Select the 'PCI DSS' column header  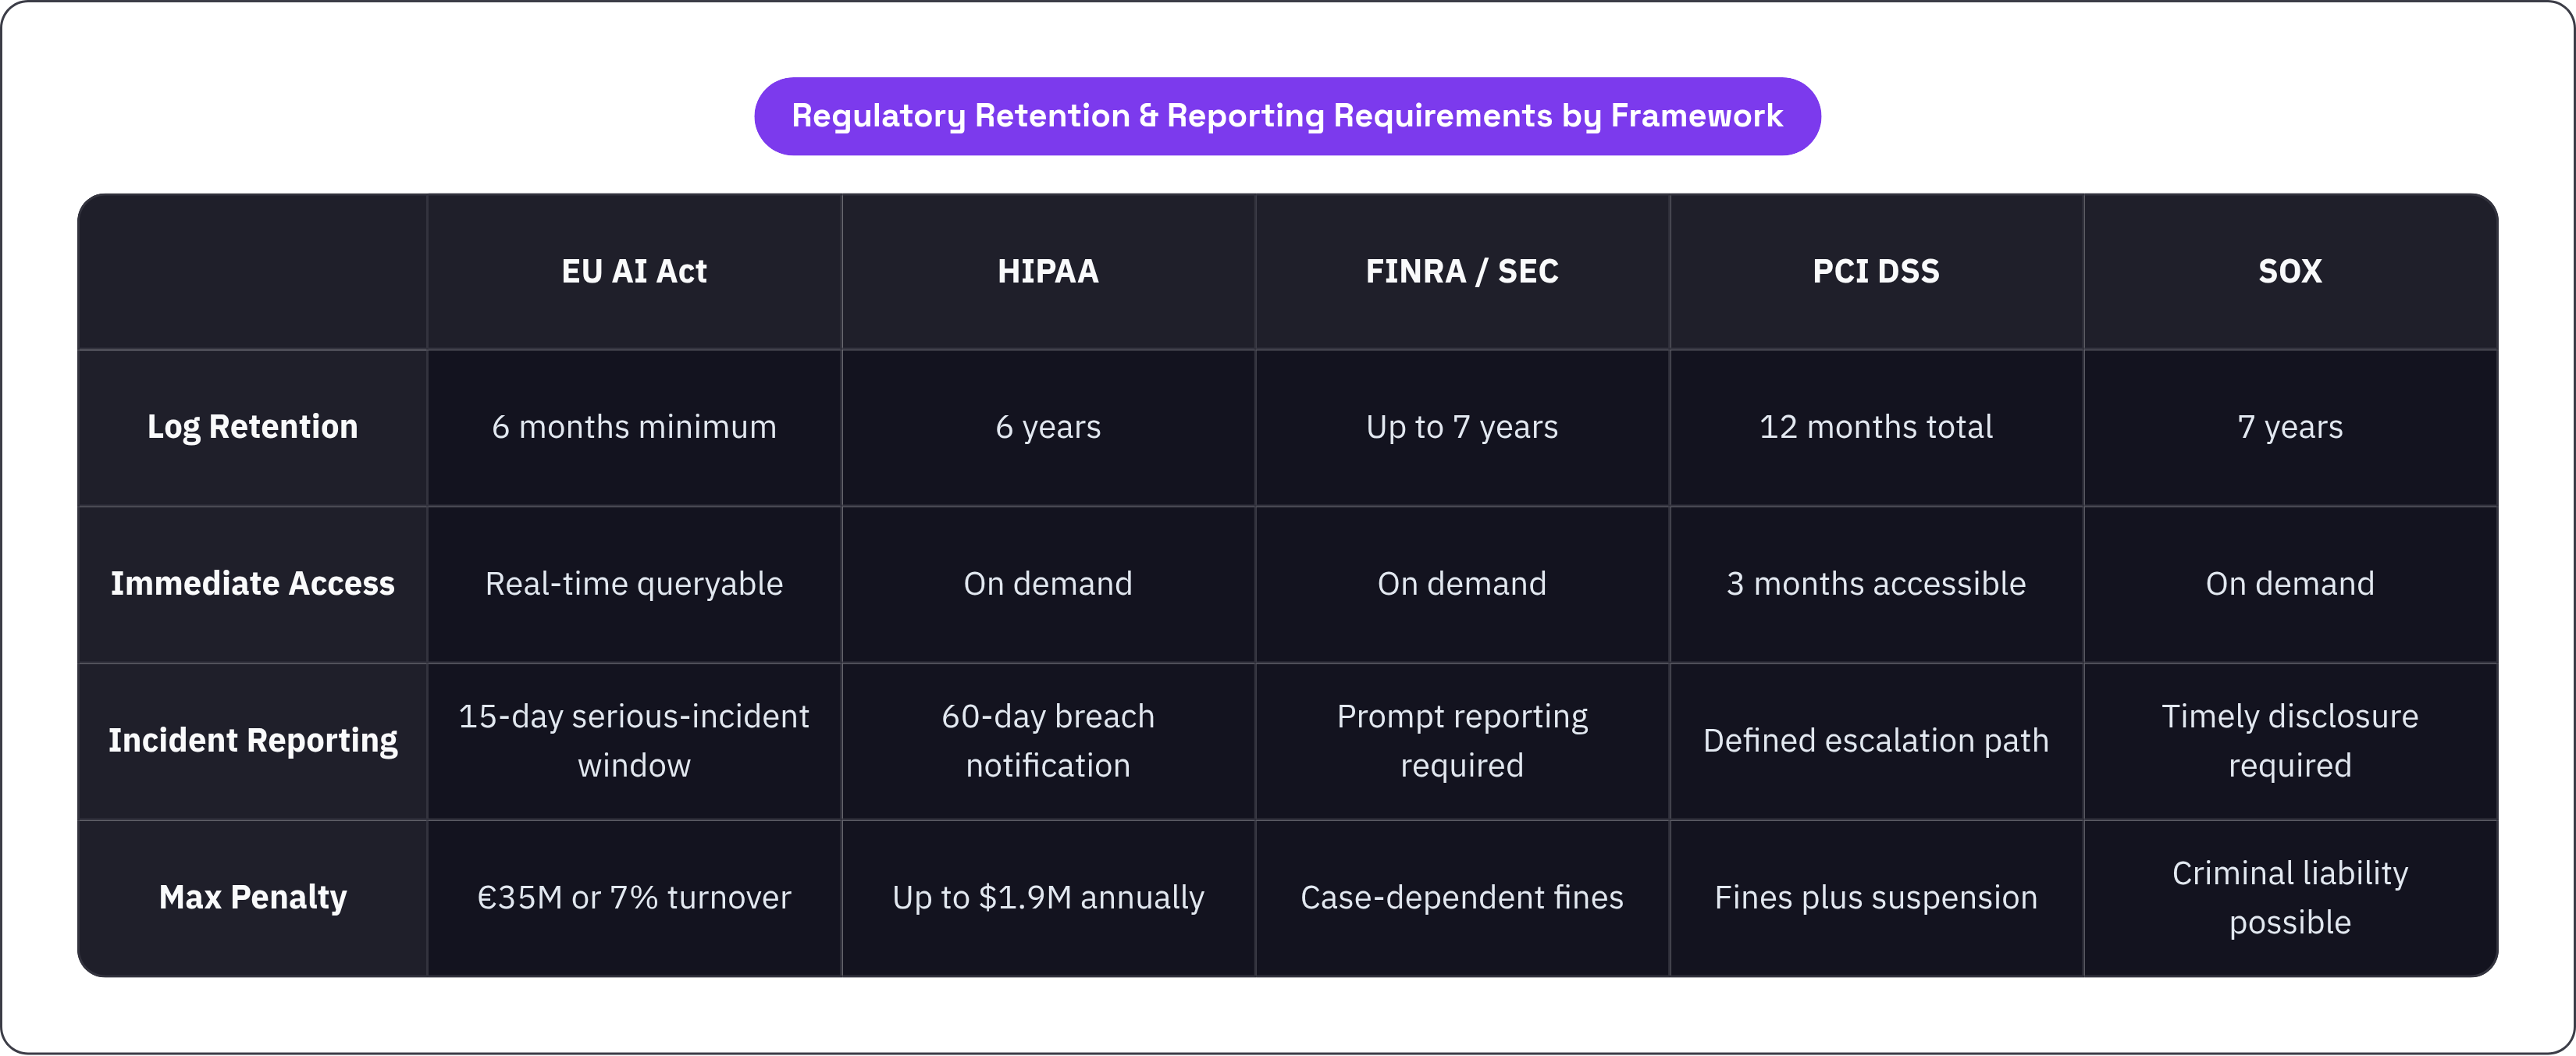1876,271
